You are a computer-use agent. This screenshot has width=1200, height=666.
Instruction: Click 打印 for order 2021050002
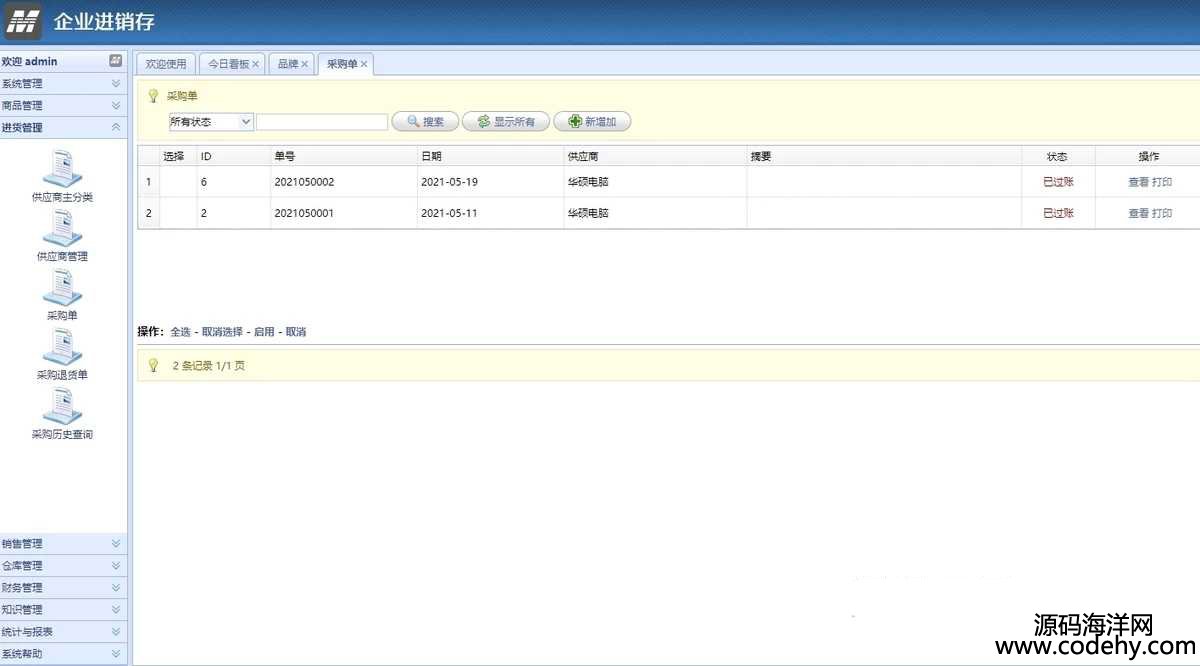point(1162,182)
